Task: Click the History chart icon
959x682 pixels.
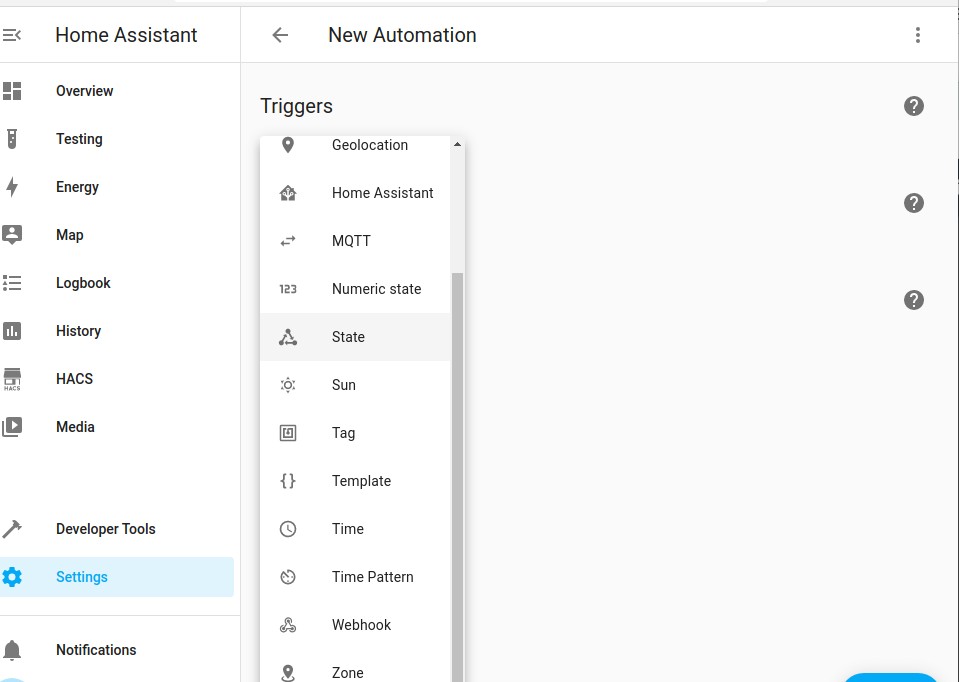Action: point(12,331)
